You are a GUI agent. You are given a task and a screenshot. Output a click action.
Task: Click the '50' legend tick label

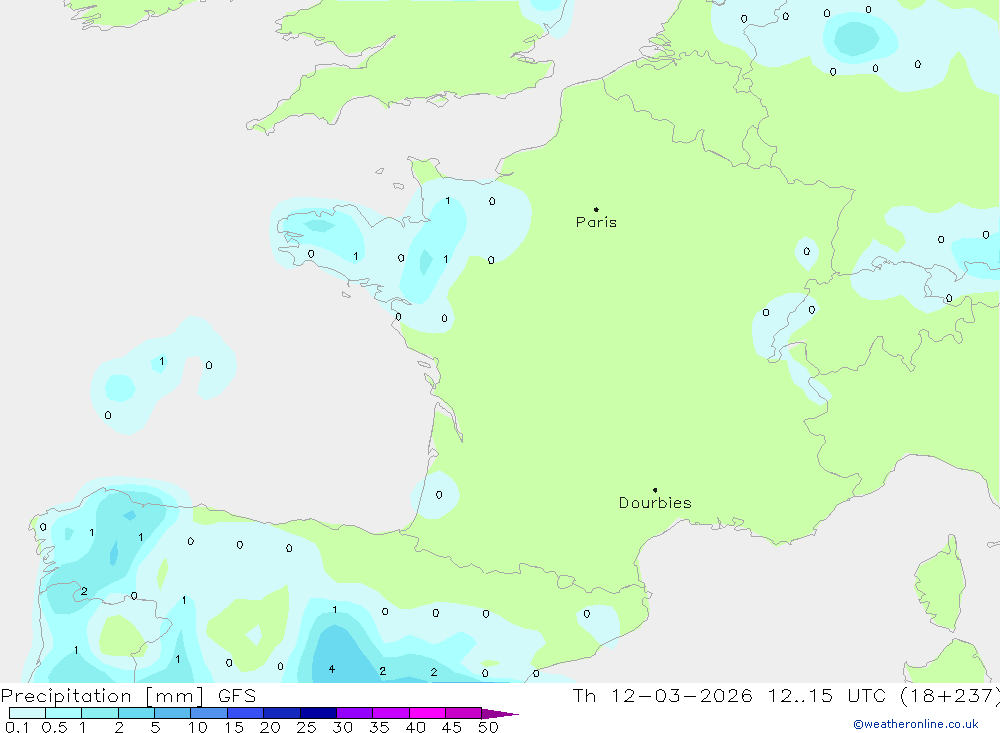point(488,727)
